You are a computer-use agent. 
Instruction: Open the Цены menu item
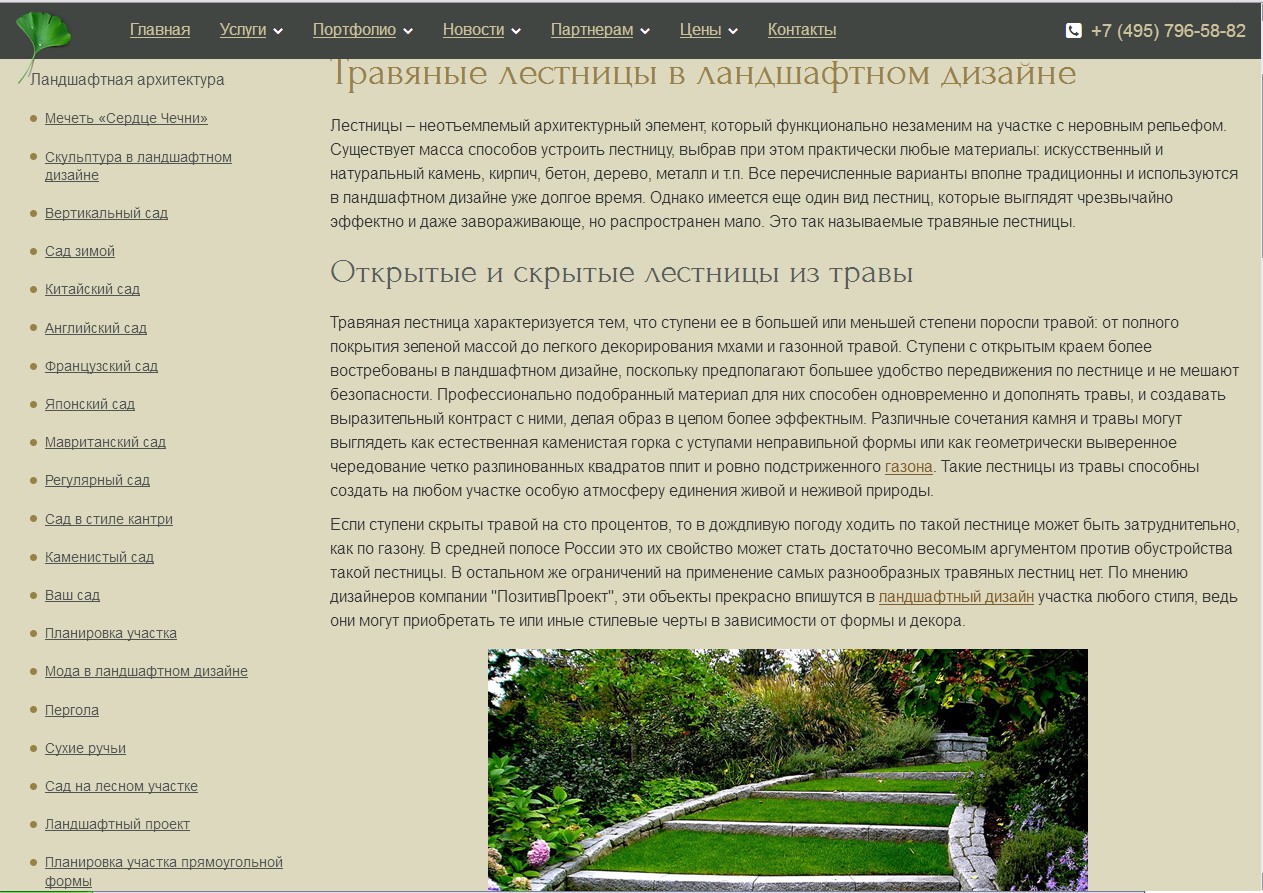tap(700, 30)
